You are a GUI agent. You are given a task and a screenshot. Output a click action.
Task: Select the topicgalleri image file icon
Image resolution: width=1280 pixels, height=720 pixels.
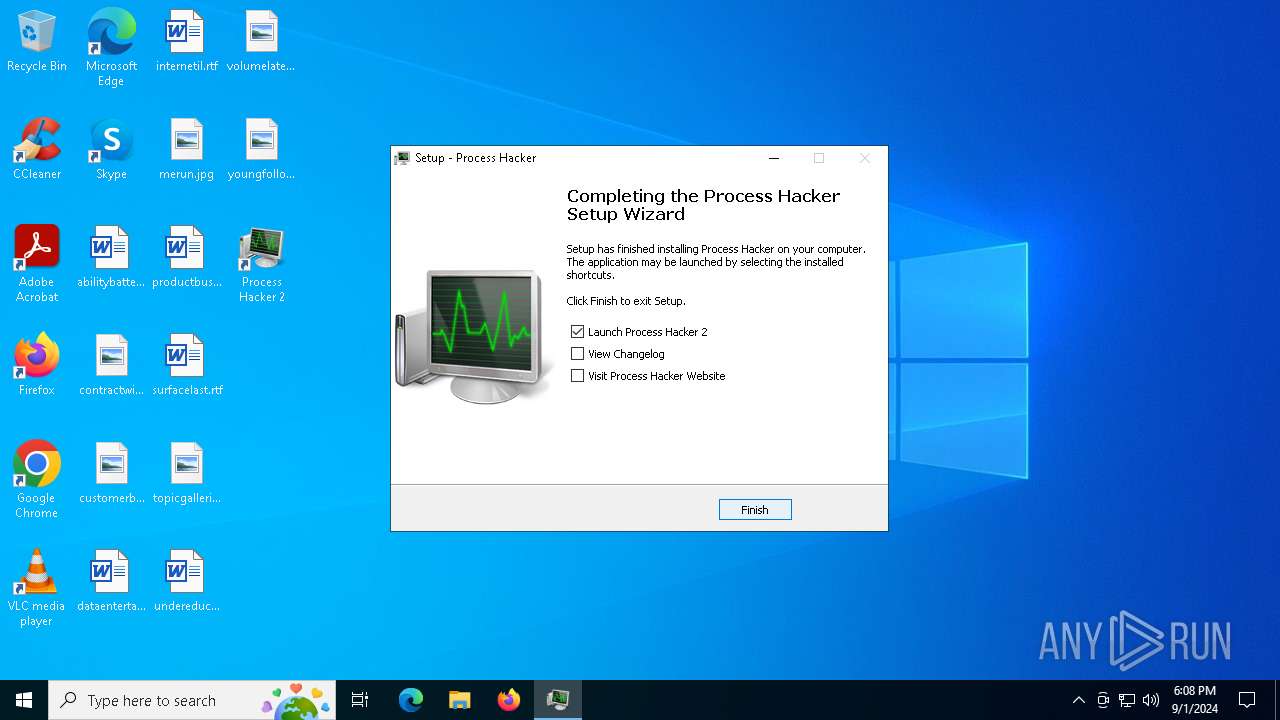click(186, 474)
